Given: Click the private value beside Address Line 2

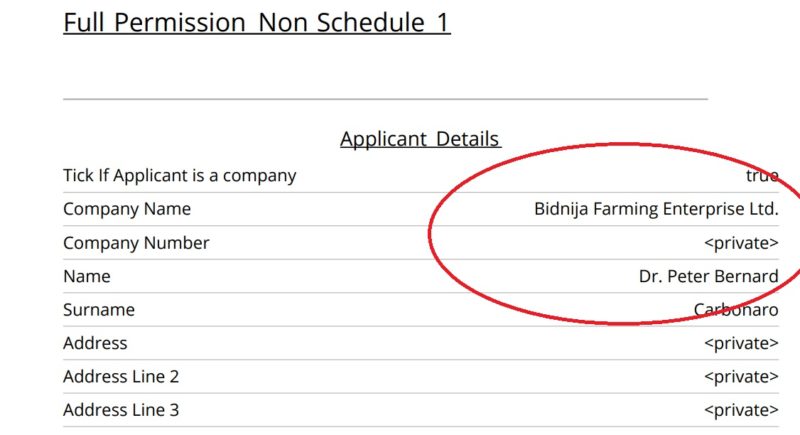Looking at the screenshot, I should tap(741, 377).
